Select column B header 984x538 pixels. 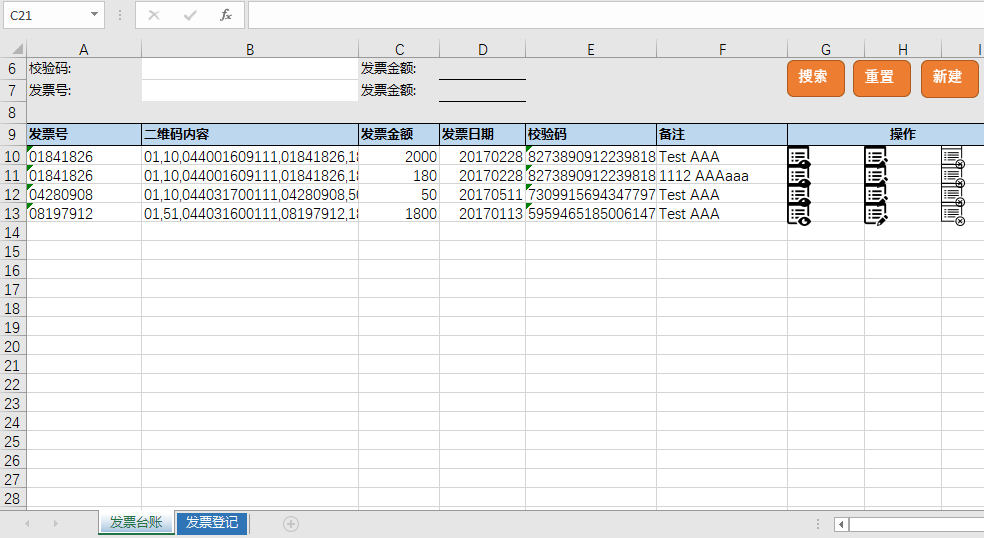250,50
